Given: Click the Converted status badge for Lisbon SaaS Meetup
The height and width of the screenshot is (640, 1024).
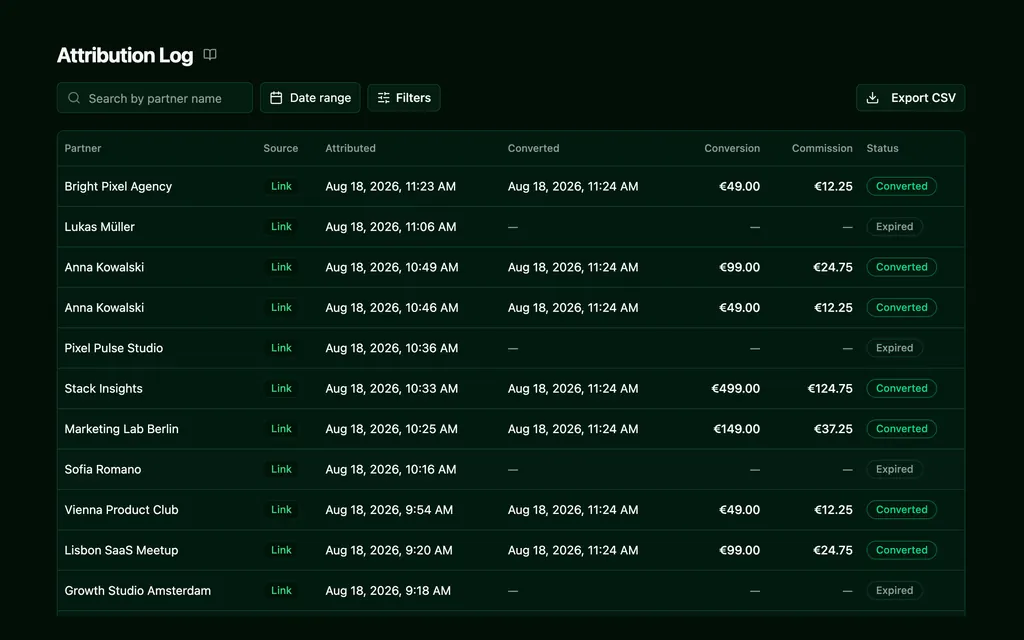Looking at the screenshot, I should tap(901, 551).
